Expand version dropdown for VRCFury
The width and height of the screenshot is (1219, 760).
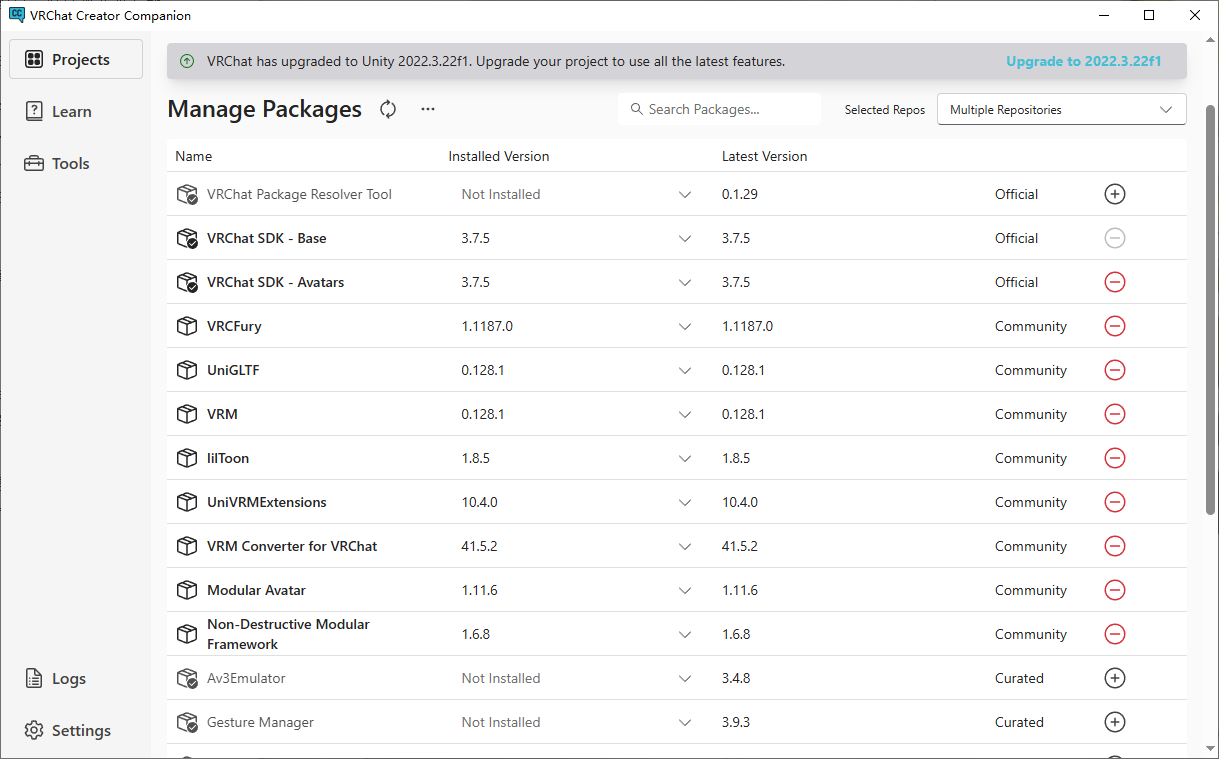[685, 326]
